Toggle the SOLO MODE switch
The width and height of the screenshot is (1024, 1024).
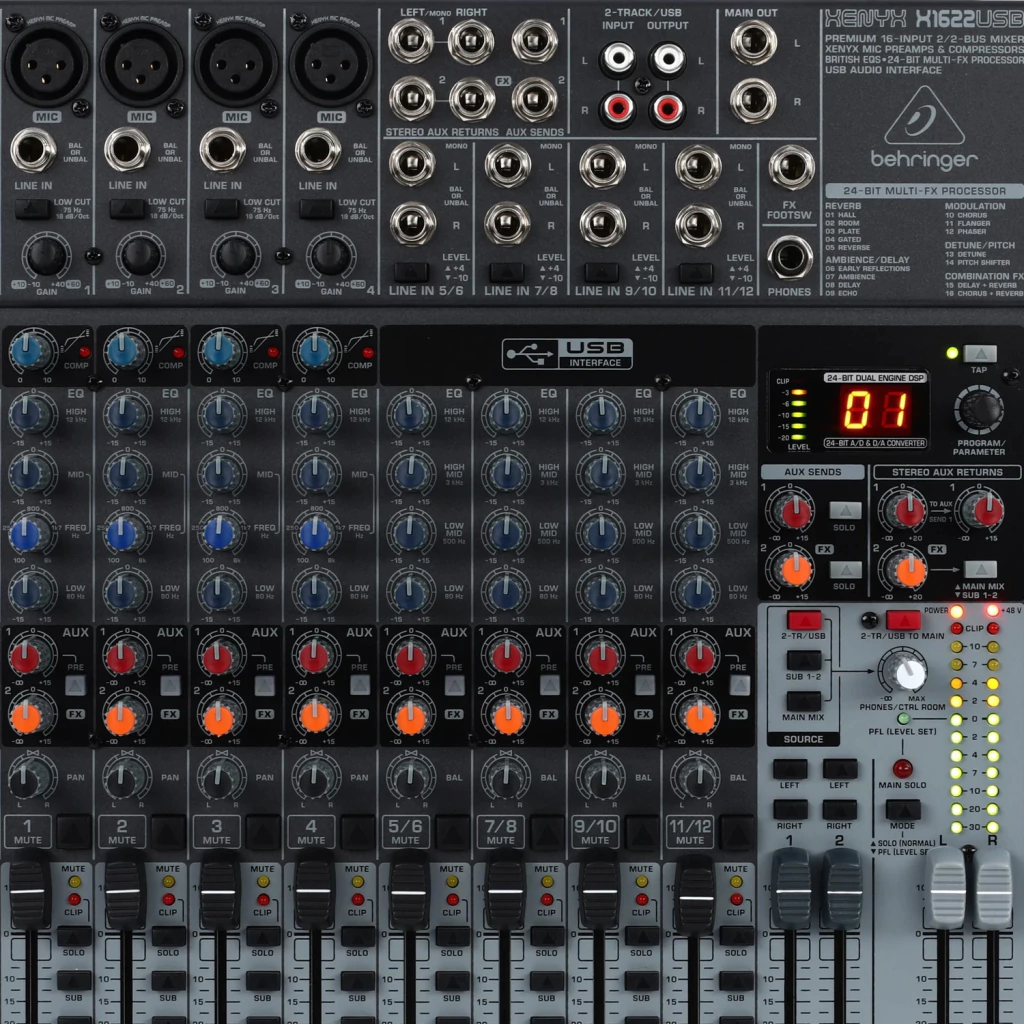coord(903,810)
